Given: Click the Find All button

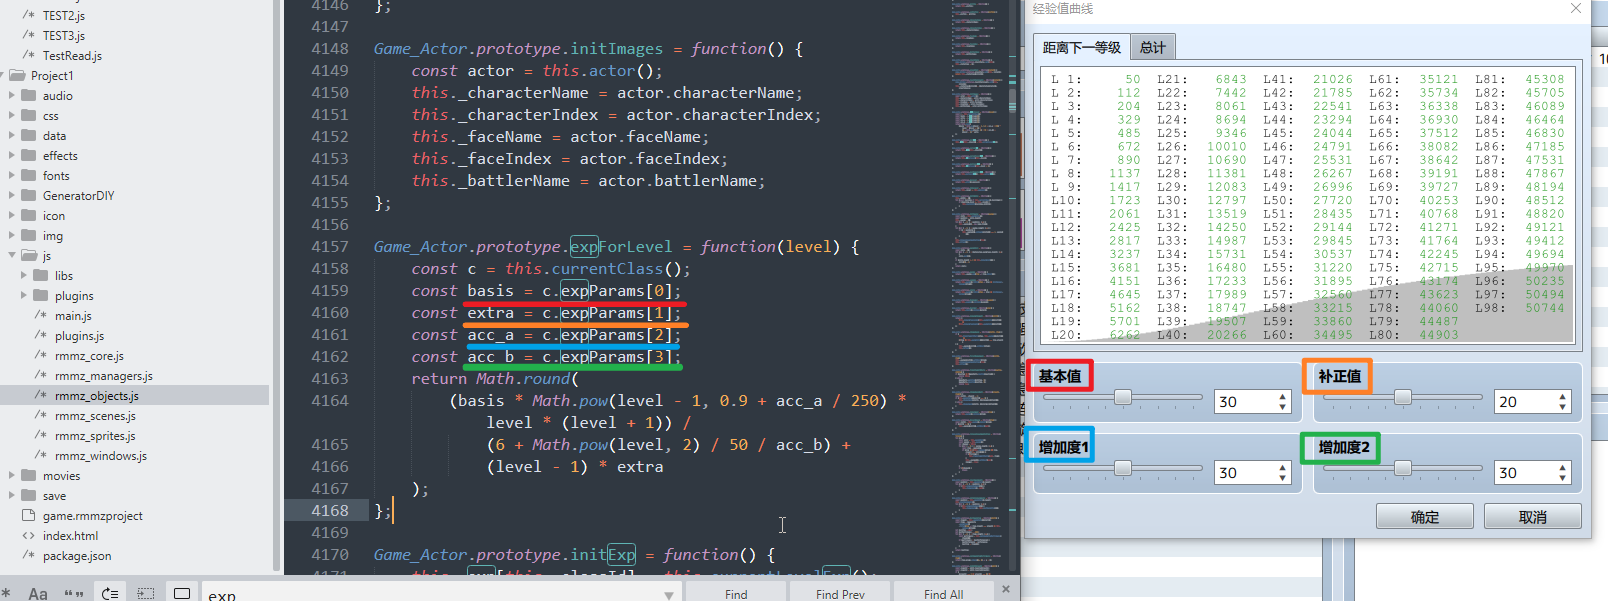Looking at the screenshot, I should 944,593.
